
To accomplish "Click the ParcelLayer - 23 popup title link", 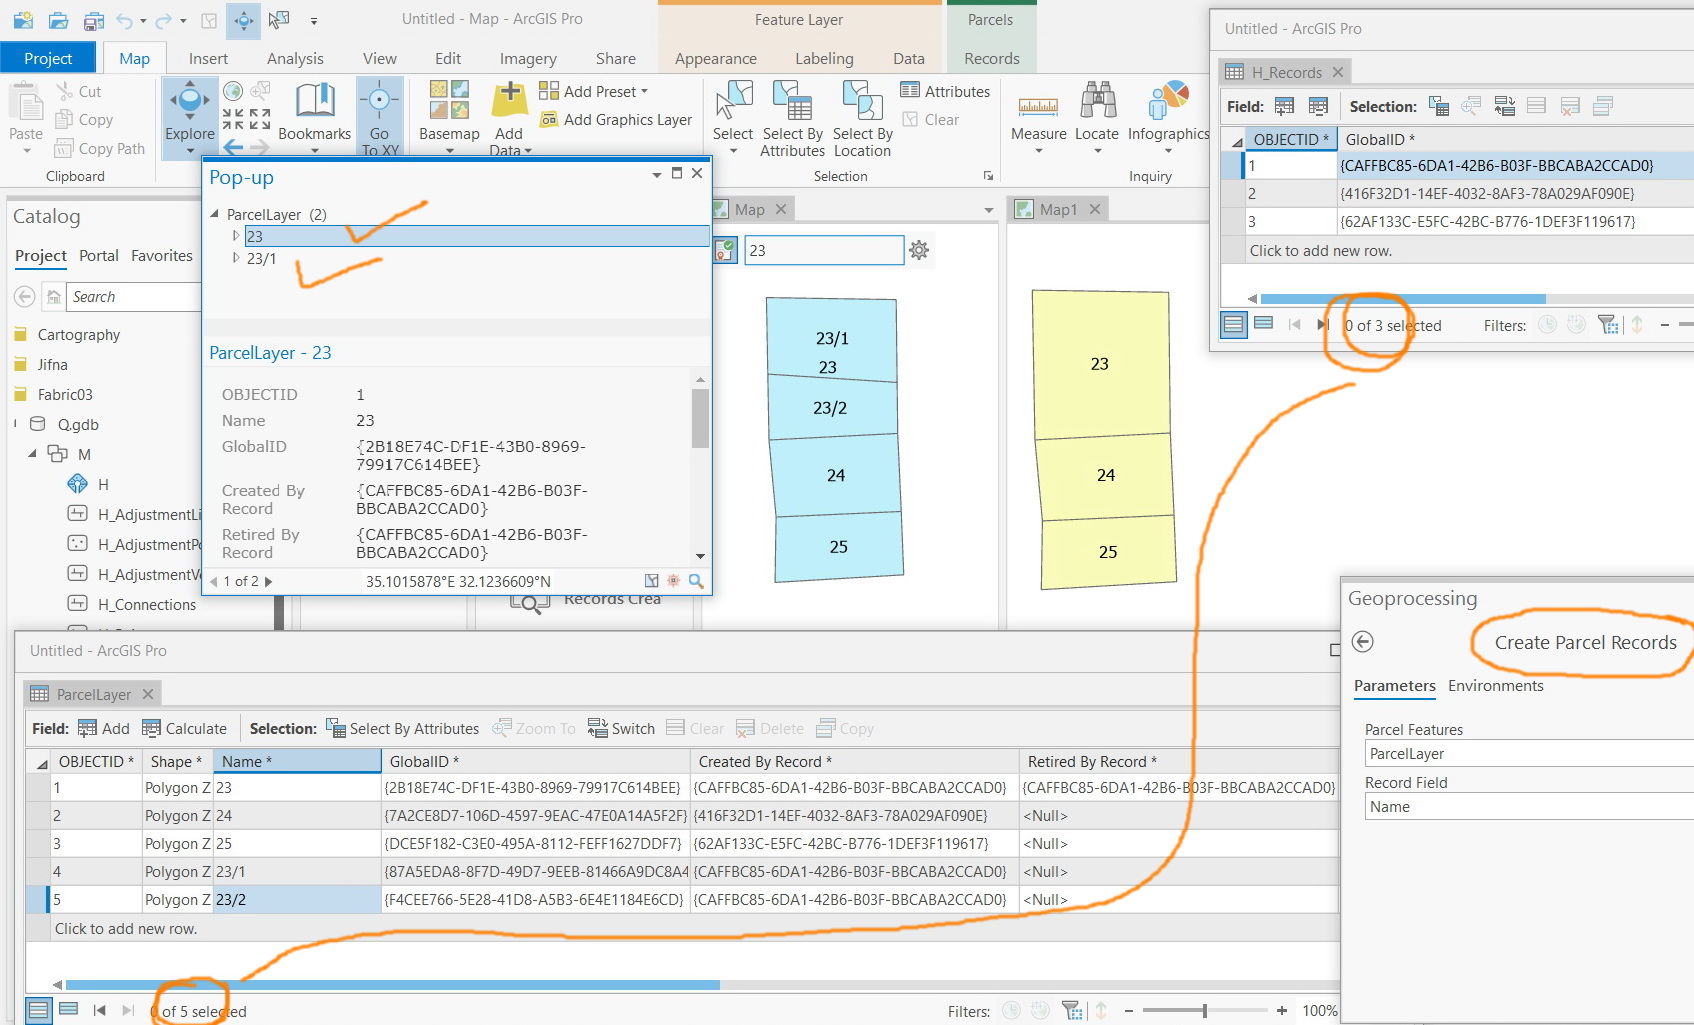I will point(270,353).
